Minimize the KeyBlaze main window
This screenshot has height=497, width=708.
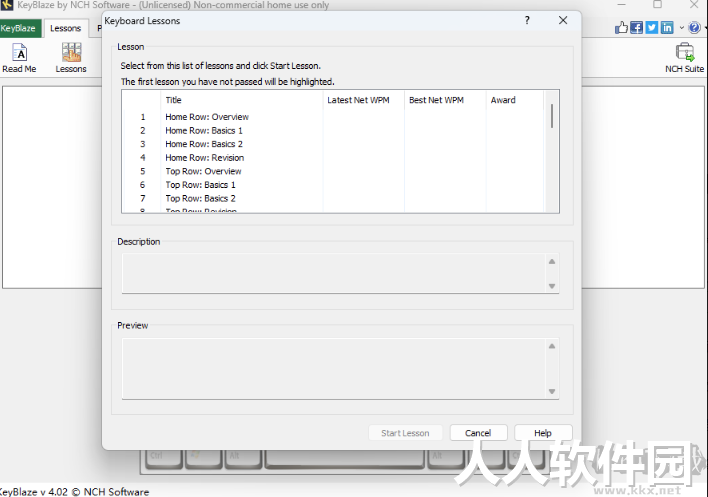622,5
